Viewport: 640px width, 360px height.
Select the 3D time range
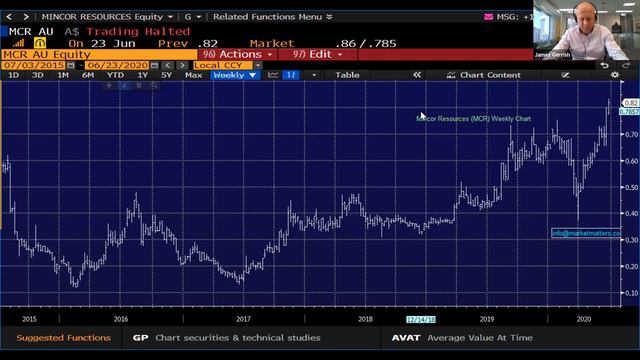click(38, 75)
